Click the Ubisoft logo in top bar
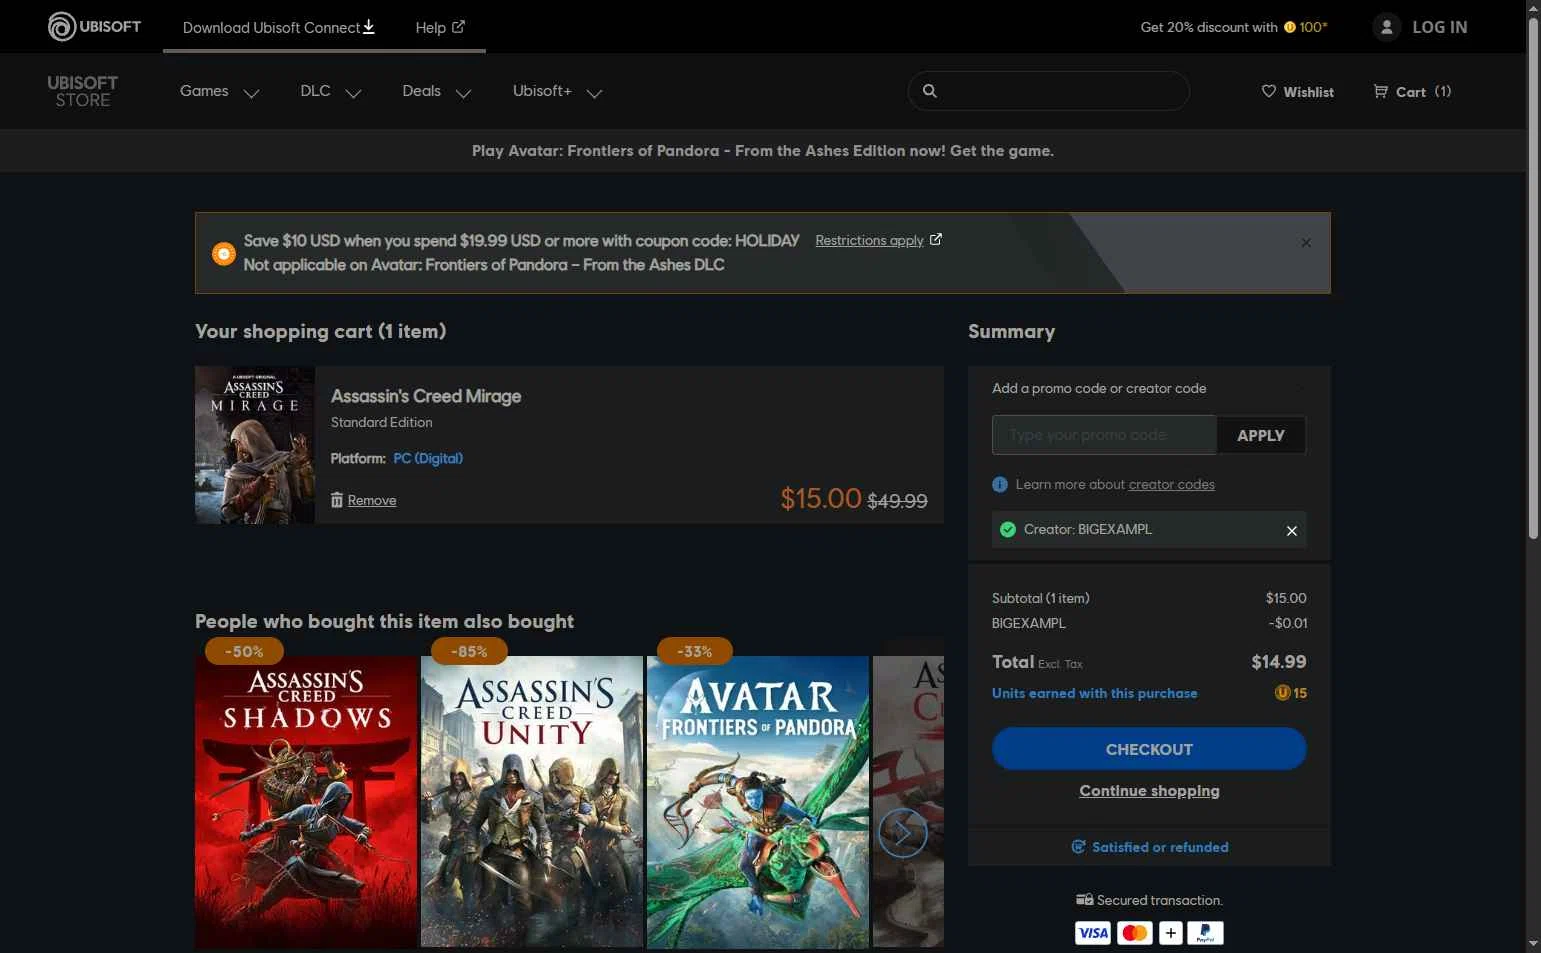 [x=94, y=27]
